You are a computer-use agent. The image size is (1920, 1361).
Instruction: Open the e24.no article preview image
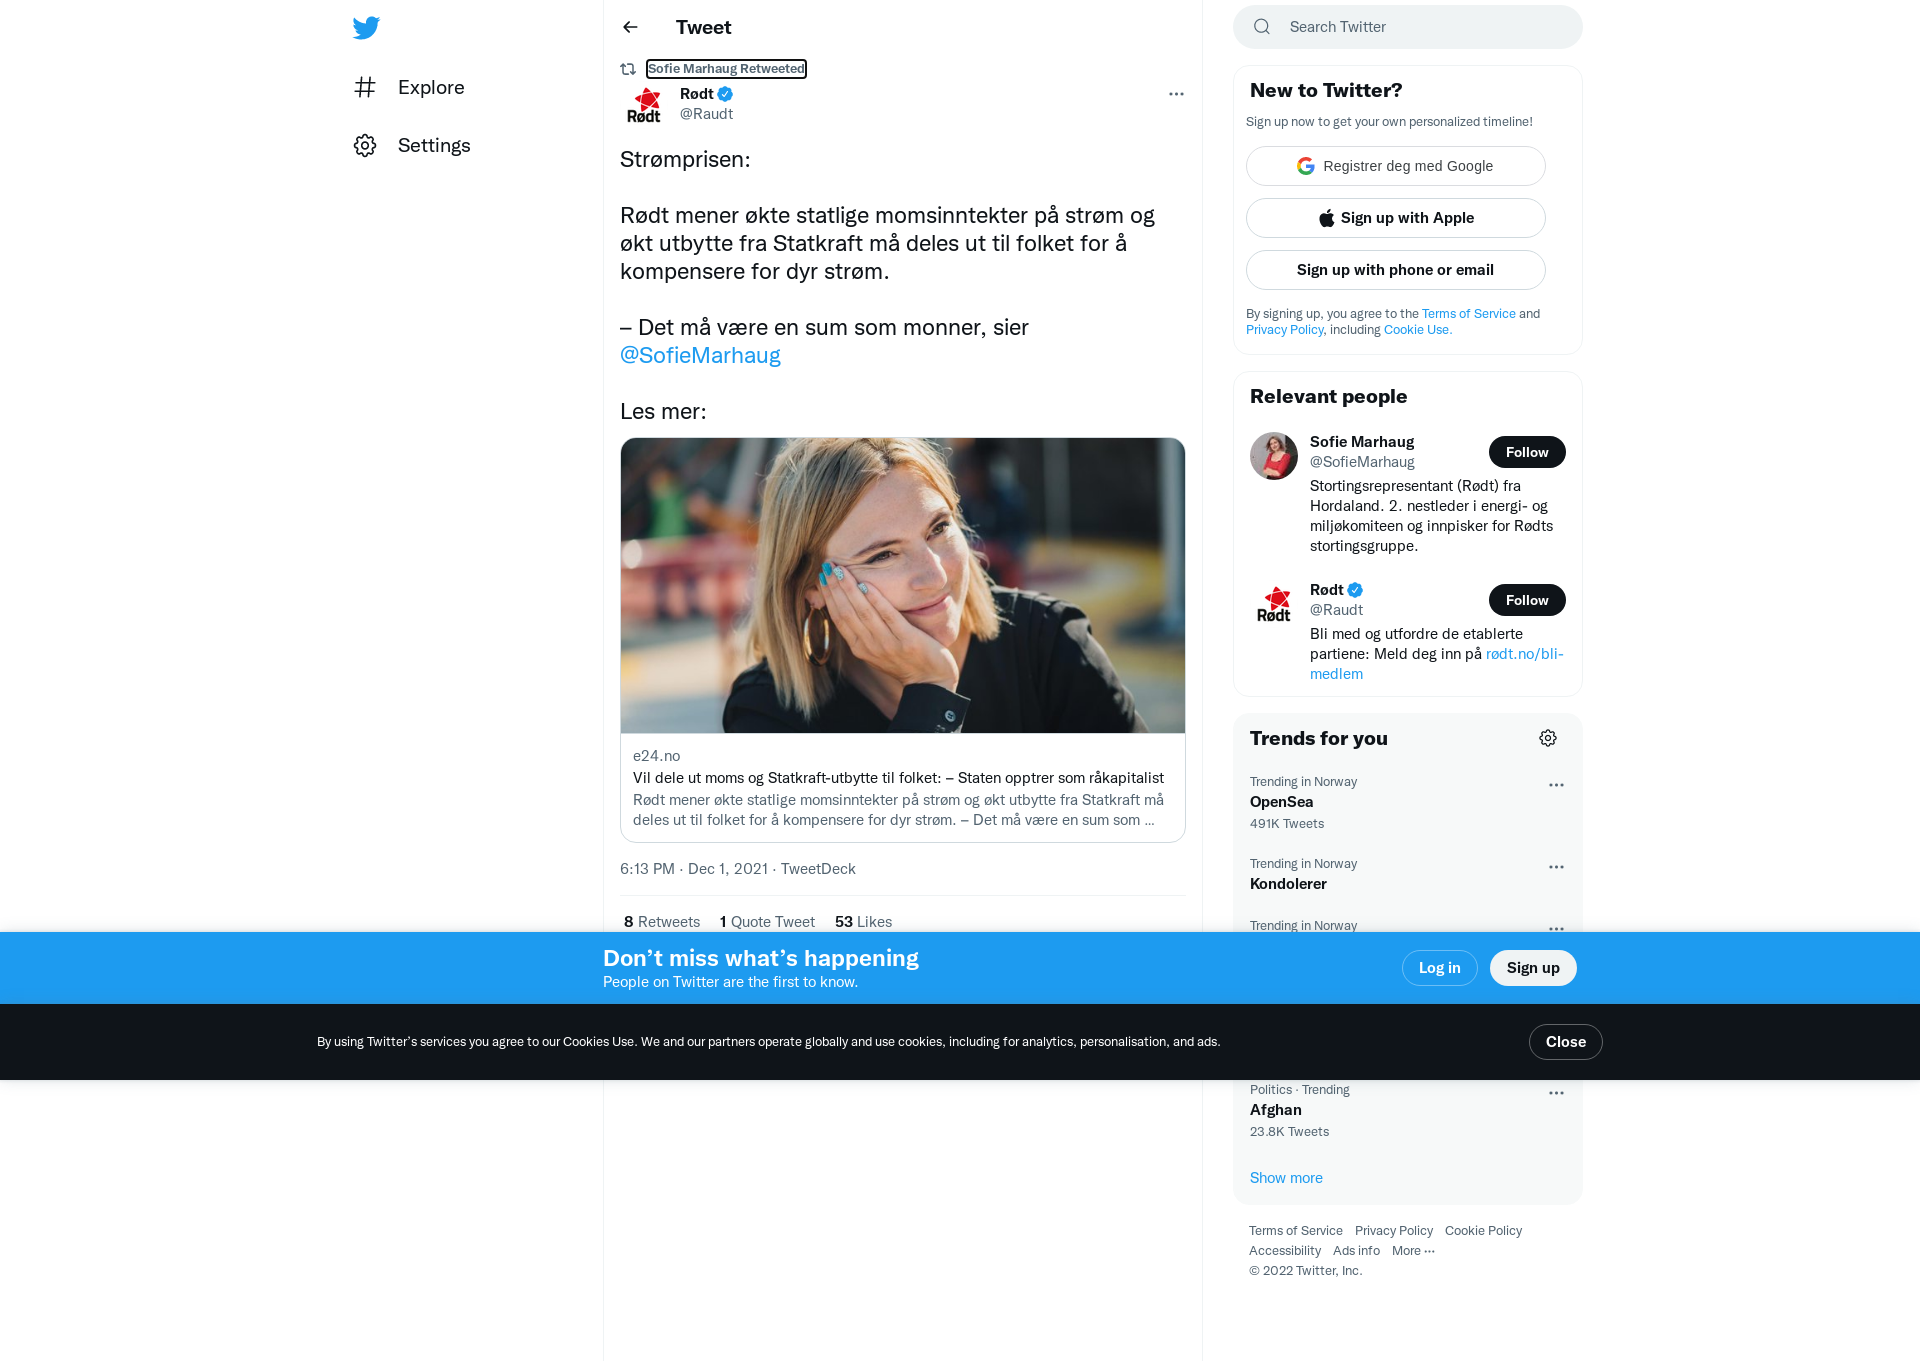click(x=903, y=585)
